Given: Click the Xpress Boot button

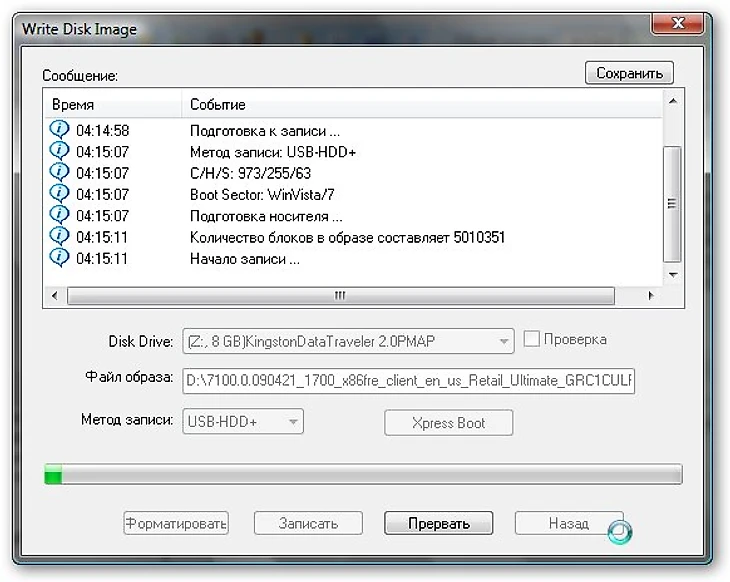Looking at the screenshot, I should point(448,423).
